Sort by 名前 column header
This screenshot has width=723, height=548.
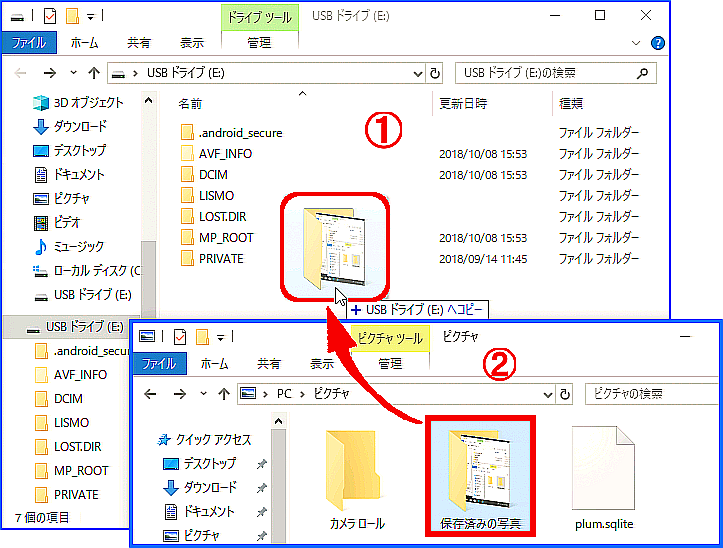[190, 103]
